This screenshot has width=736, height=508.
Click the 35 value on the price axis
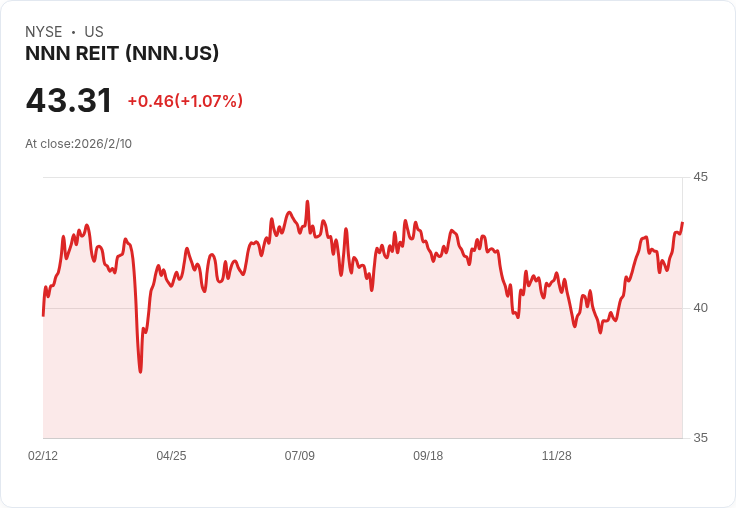coord(700,438)
